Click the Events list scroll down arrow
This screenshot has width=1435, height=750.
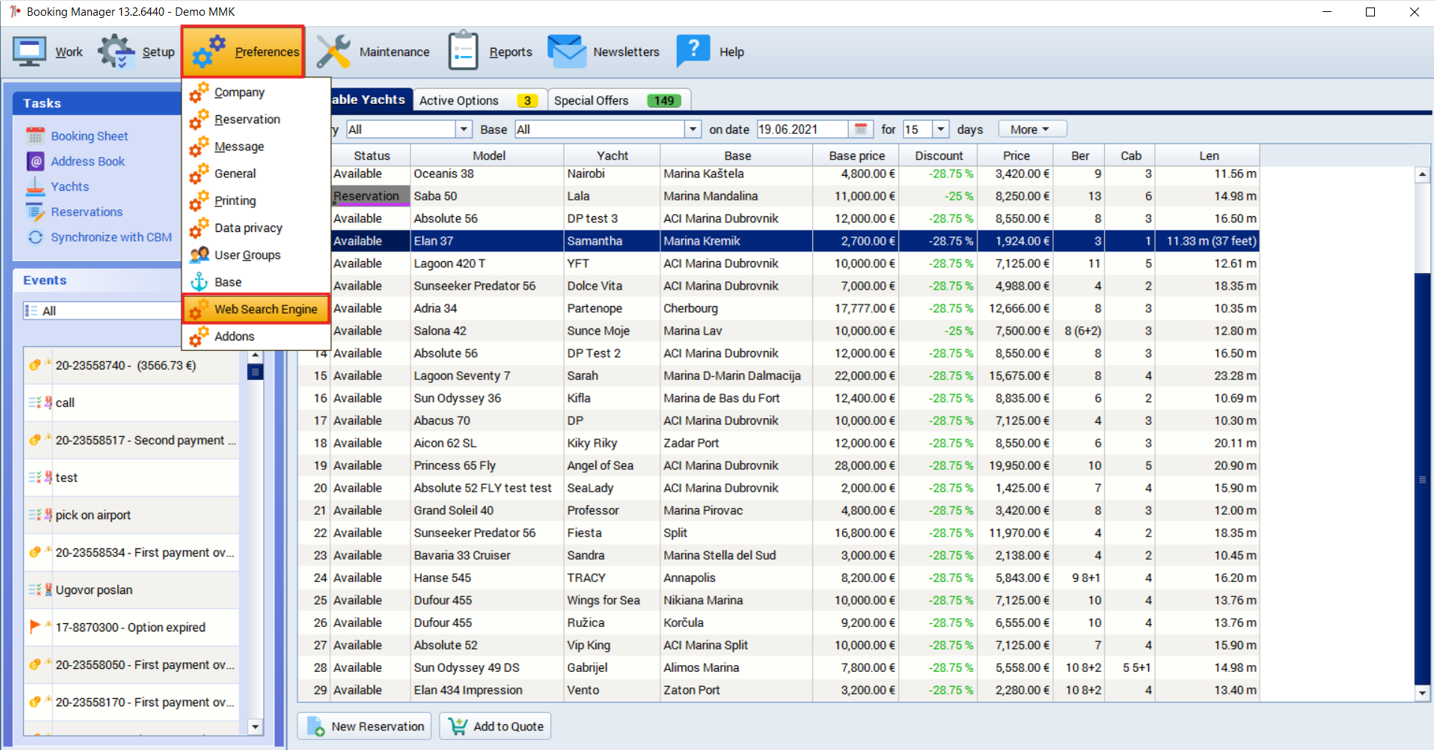[x=255, y=727]
